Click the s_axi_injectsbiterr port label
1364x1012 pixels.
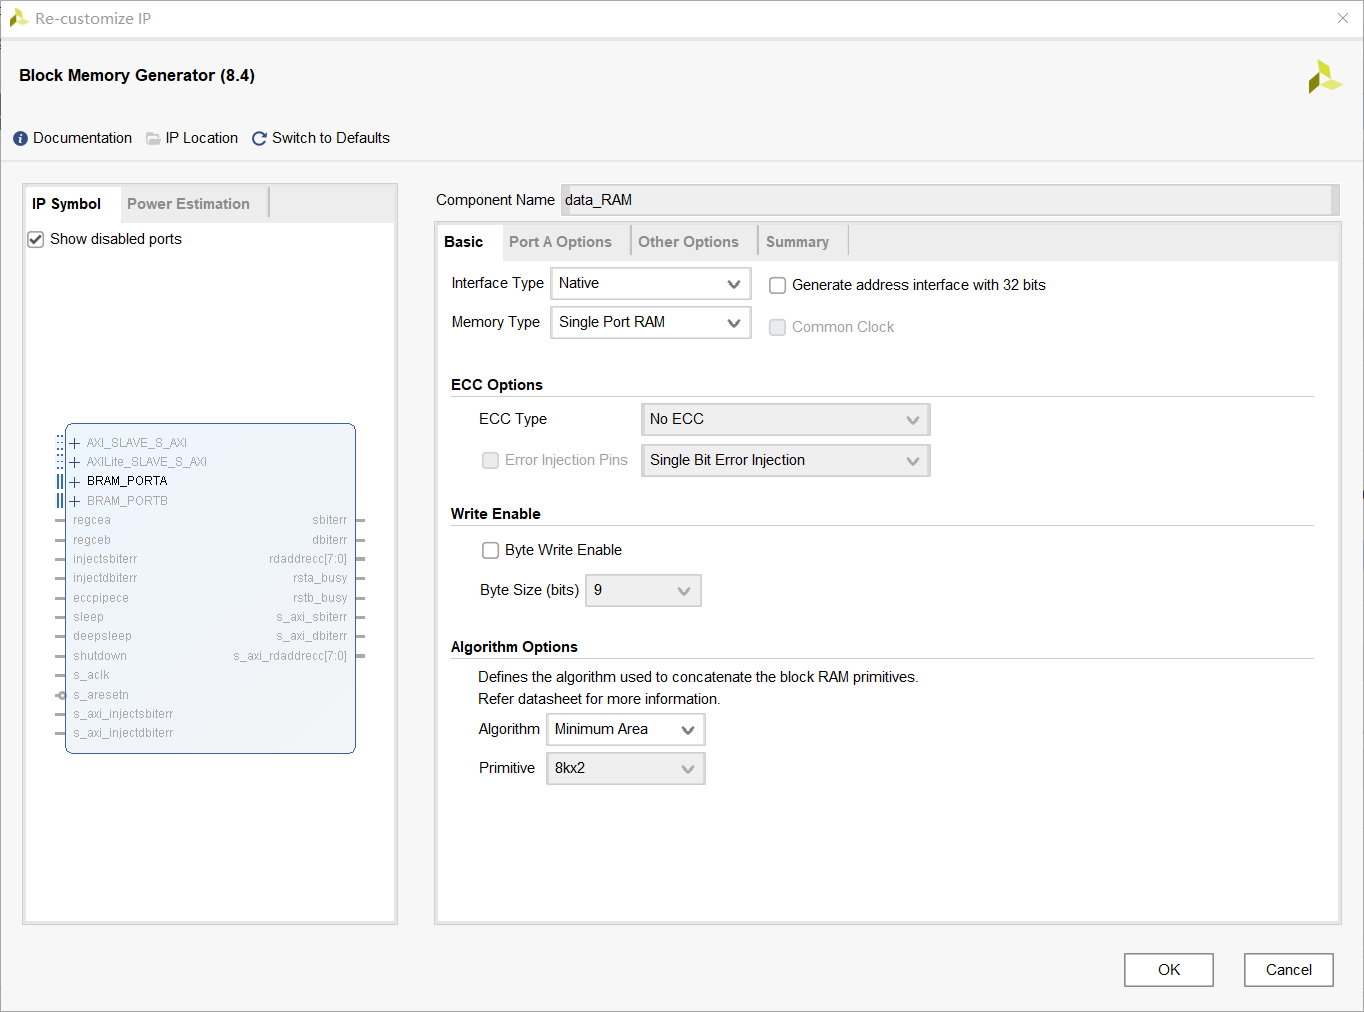click(123, 714)
